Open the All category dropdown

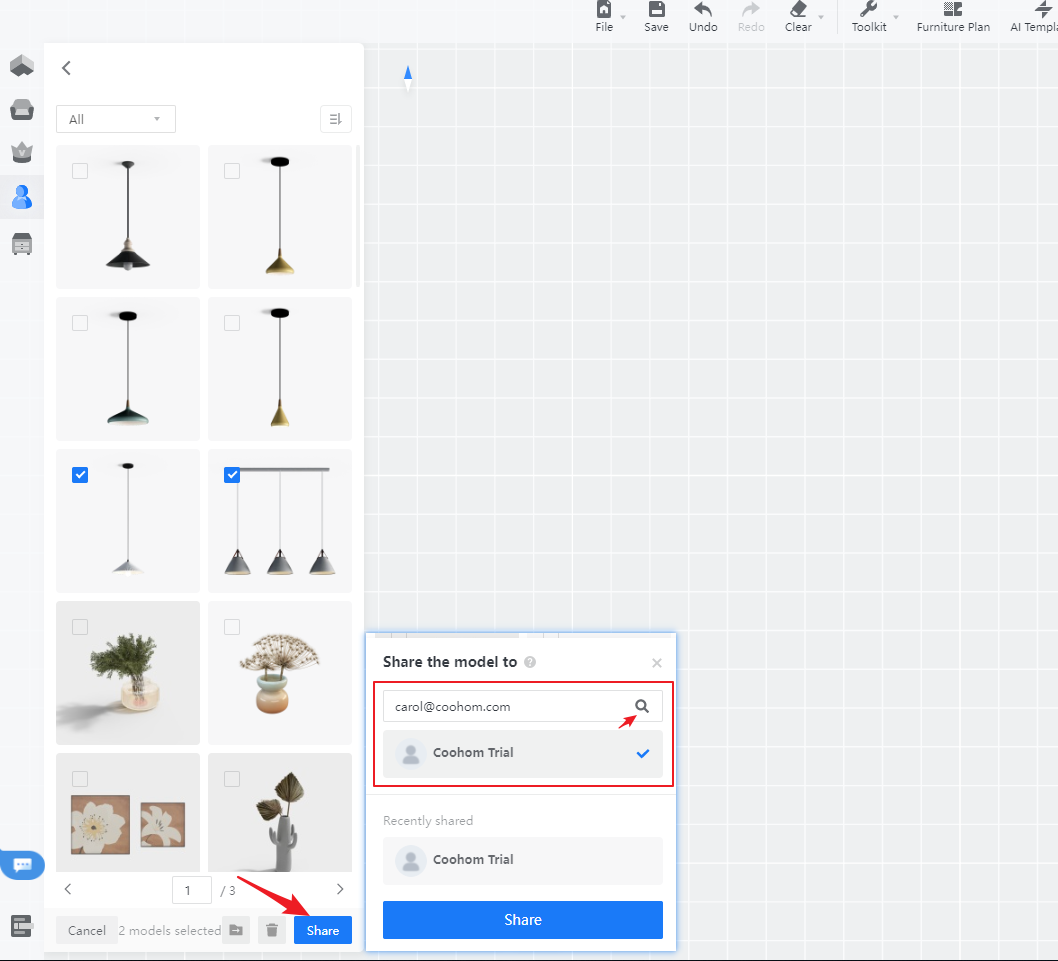click(x=115, y=119)
